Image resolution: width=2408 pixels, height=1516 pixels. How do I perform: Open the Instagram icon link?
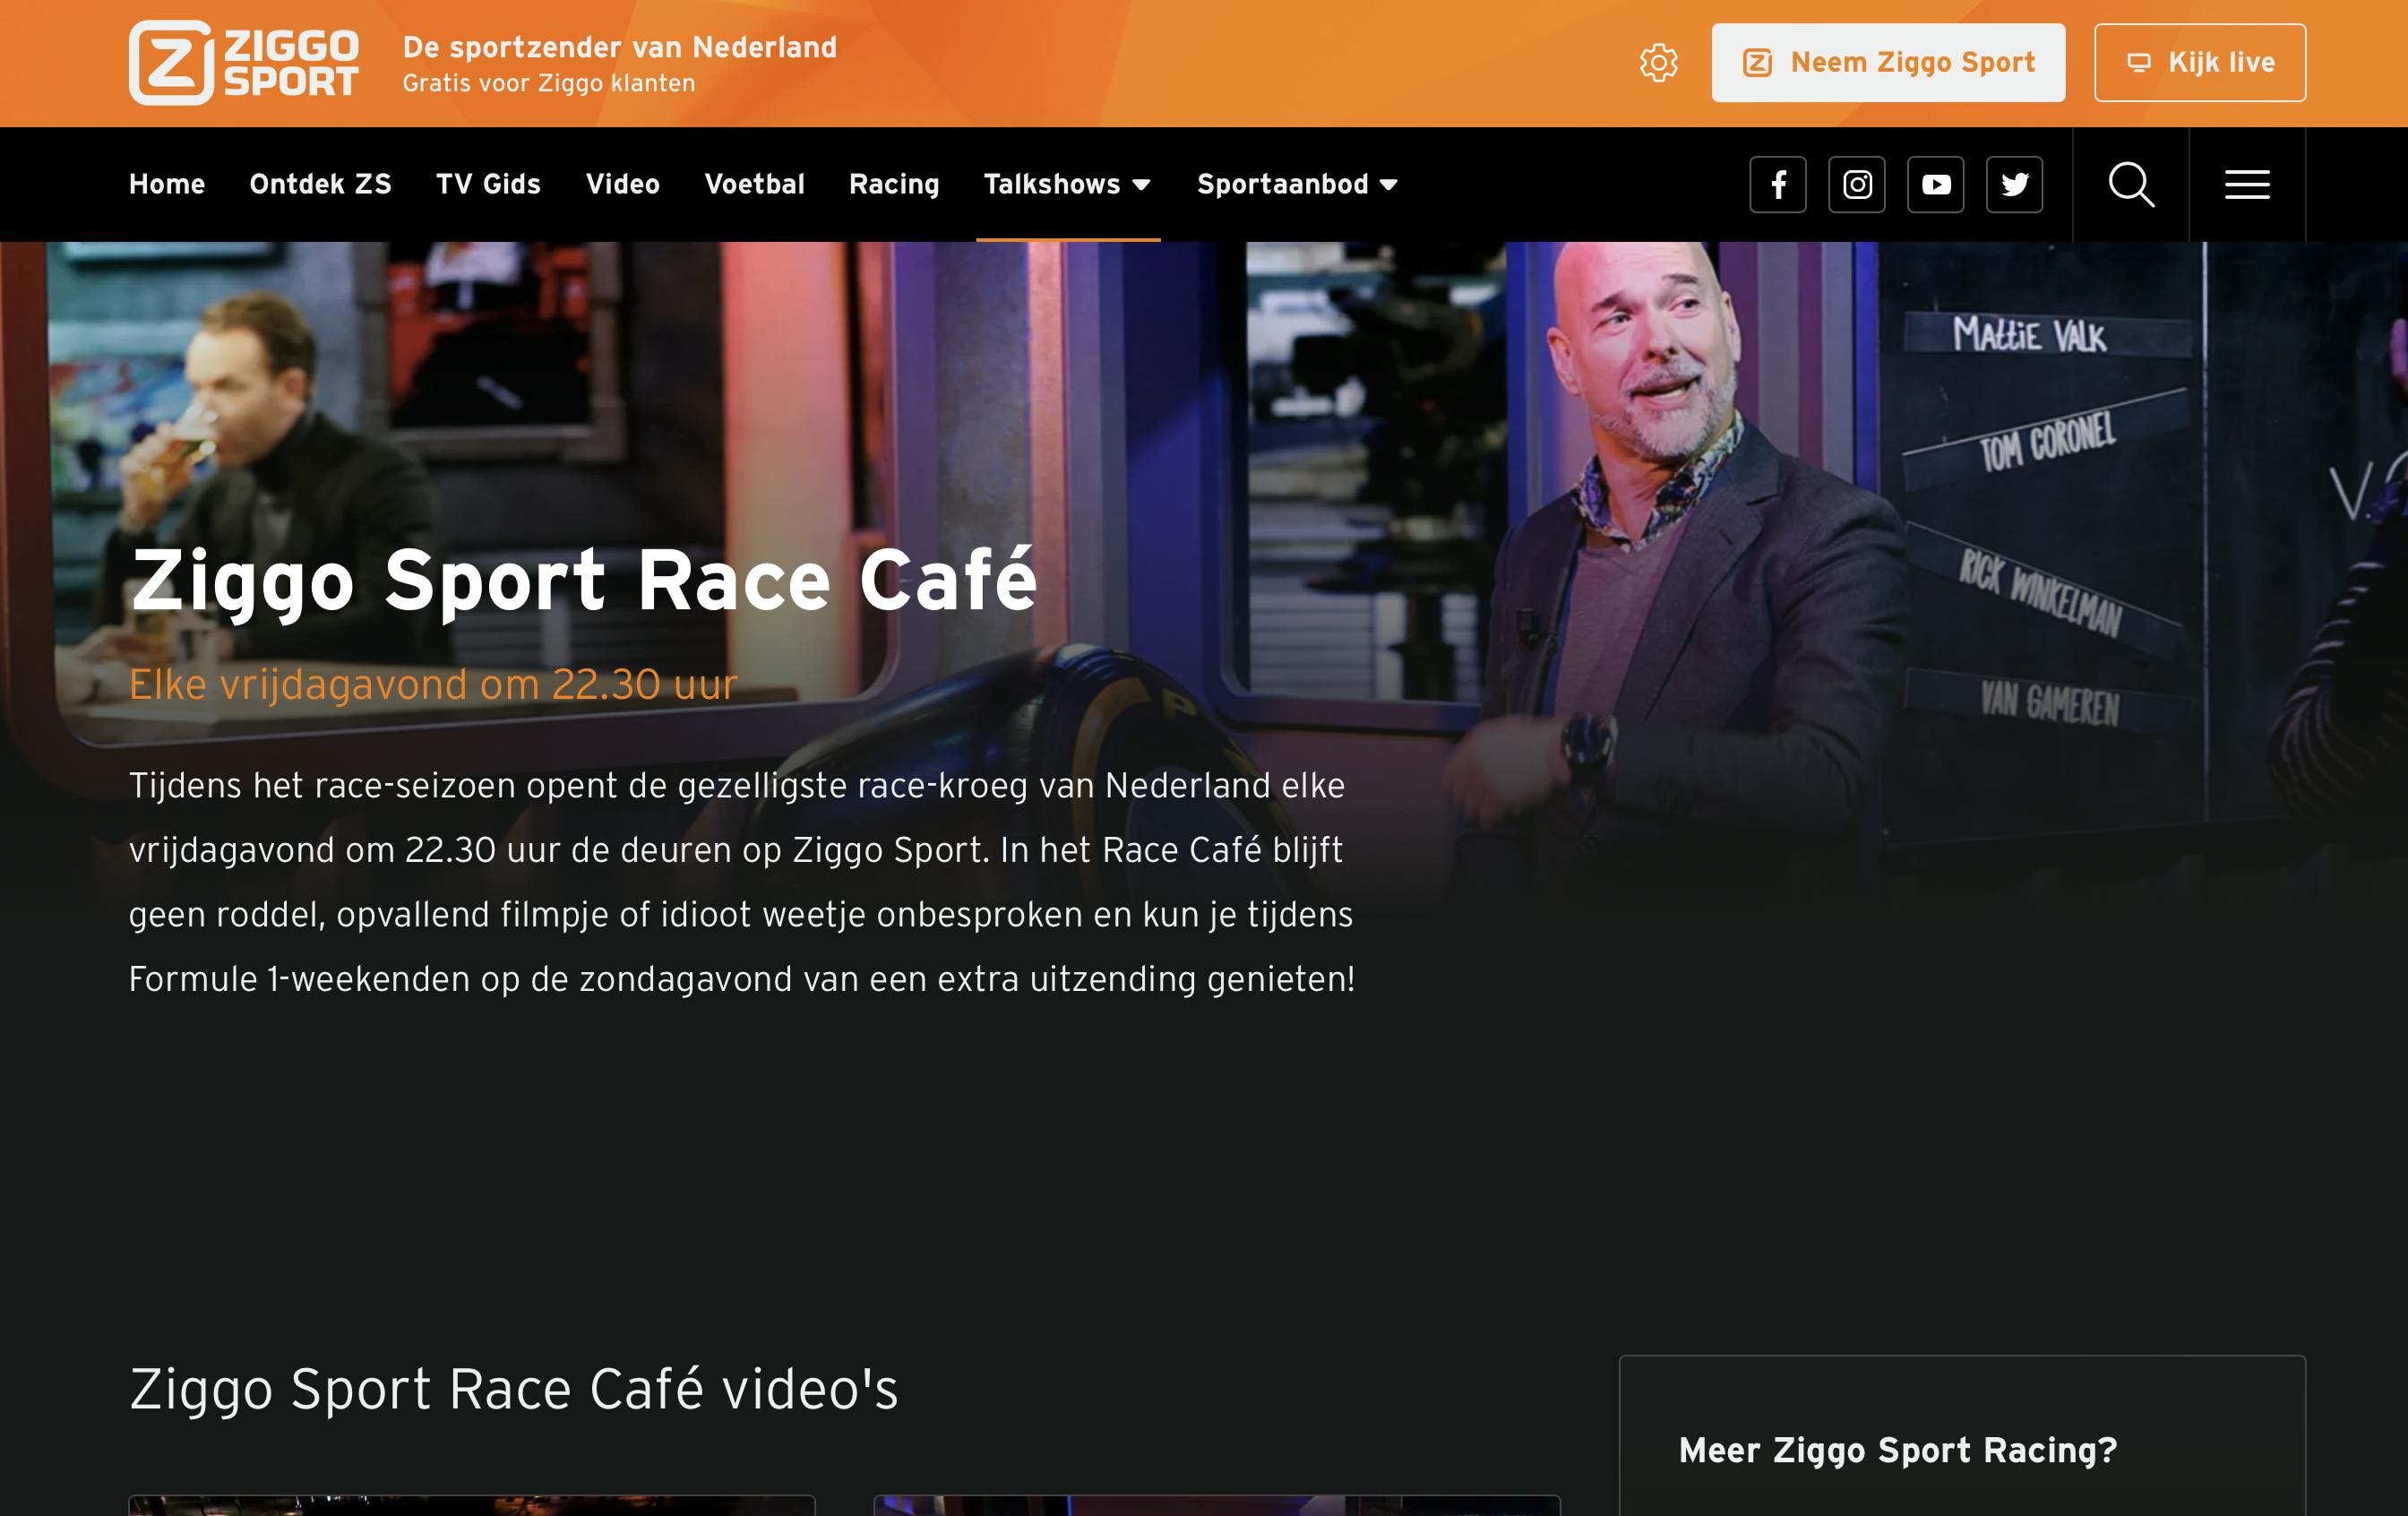coord(1857,185)
